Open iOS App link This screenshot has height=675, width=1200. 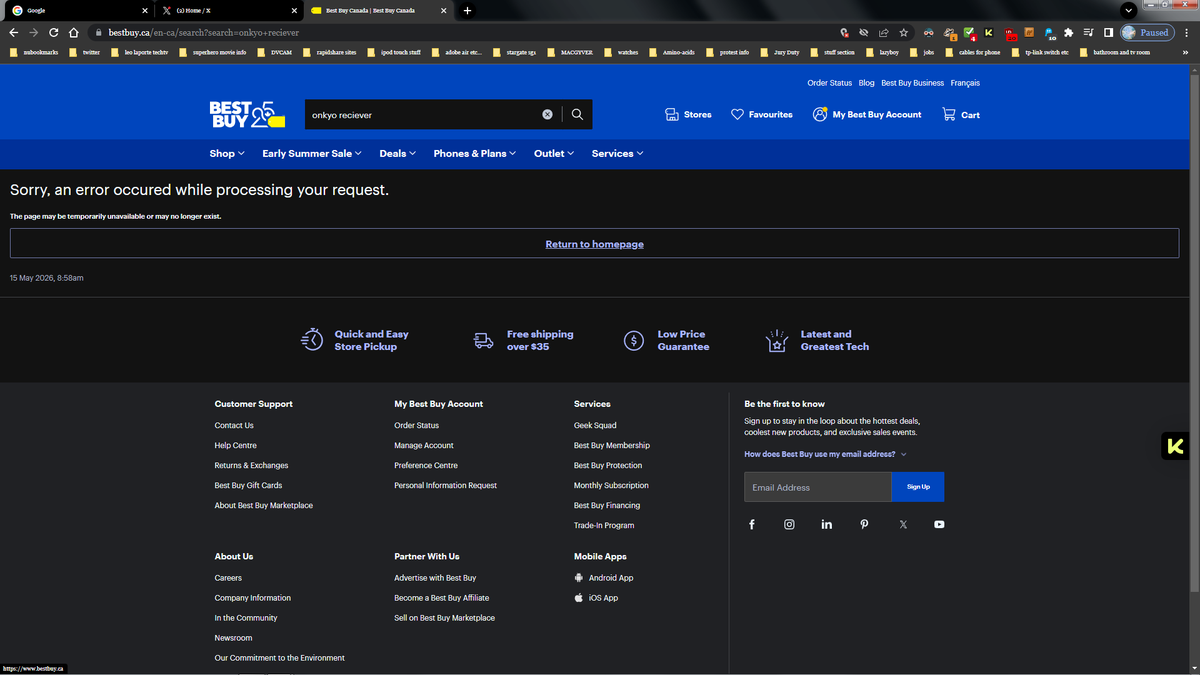coord(596,598)
